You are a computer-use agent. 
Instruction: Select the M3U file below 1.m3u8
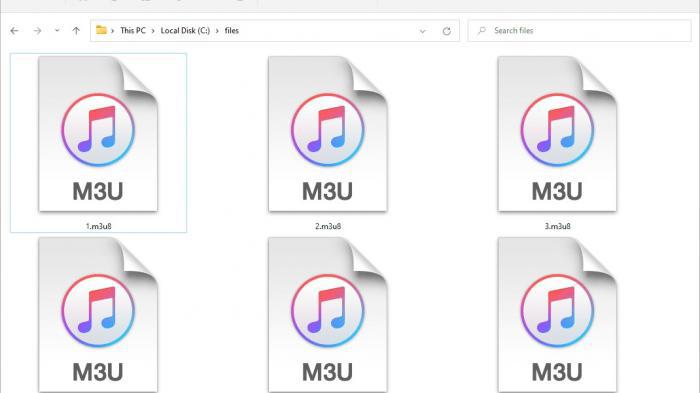(98, 315)
